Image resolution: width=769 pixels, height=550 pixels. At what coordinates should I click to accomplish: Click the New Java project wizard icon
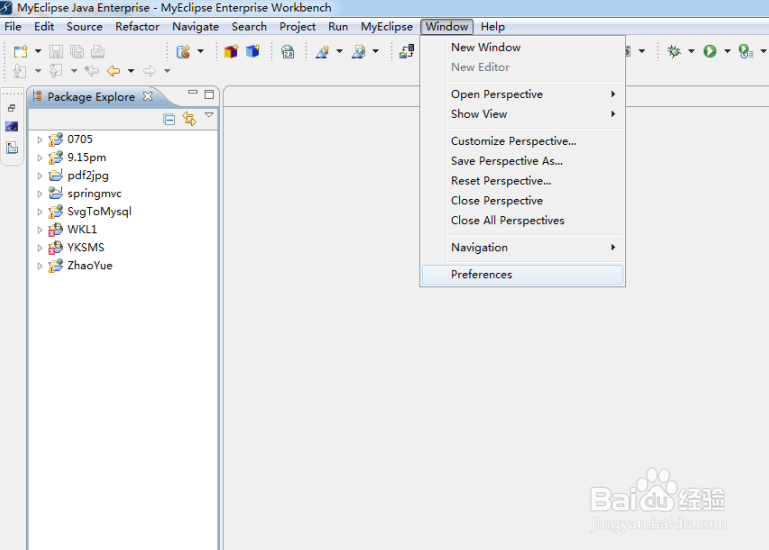(x=183, y=52)
